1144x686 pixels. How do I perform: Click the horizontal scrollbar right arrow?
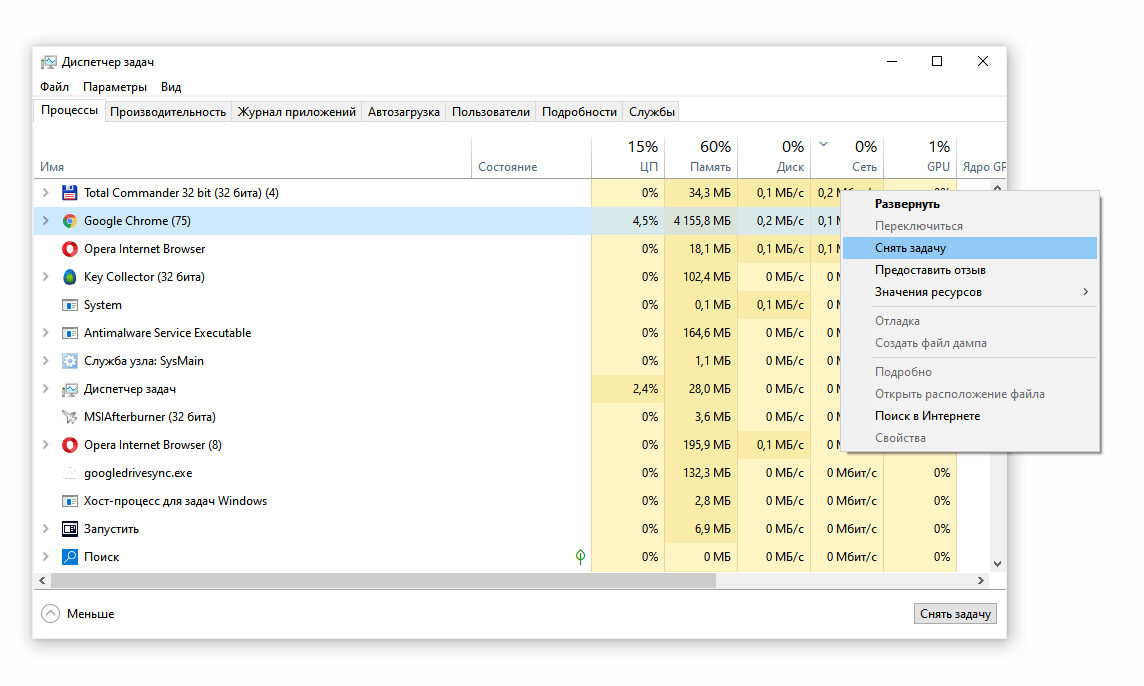[x=980, y=580]
